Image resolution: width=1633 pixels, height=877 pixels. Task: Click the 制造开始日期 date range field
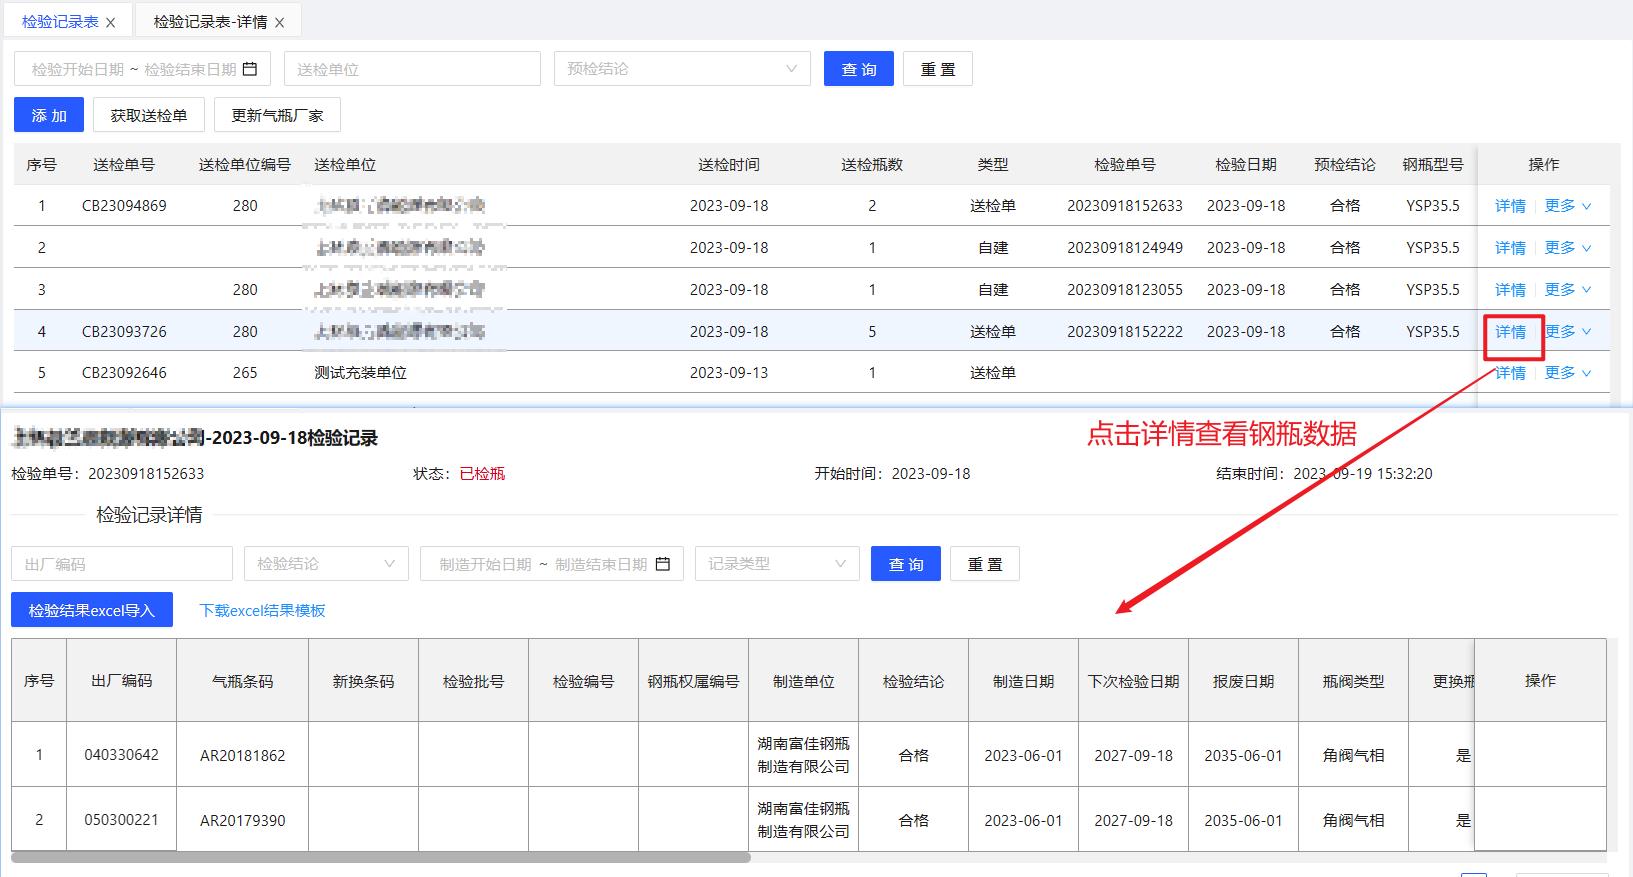click(x=552, y=564)
